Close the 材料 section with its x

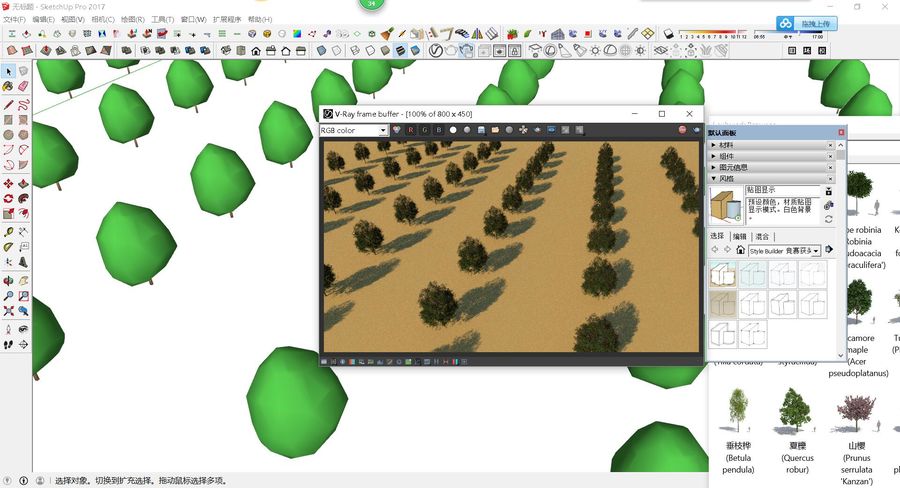tap(831, 145)
